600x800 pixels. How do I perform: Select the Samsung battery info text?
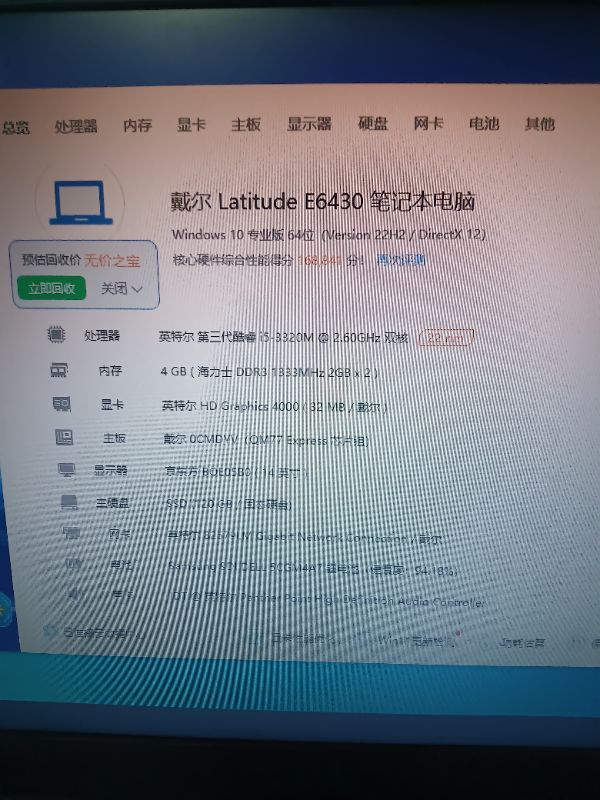[313, 569]
